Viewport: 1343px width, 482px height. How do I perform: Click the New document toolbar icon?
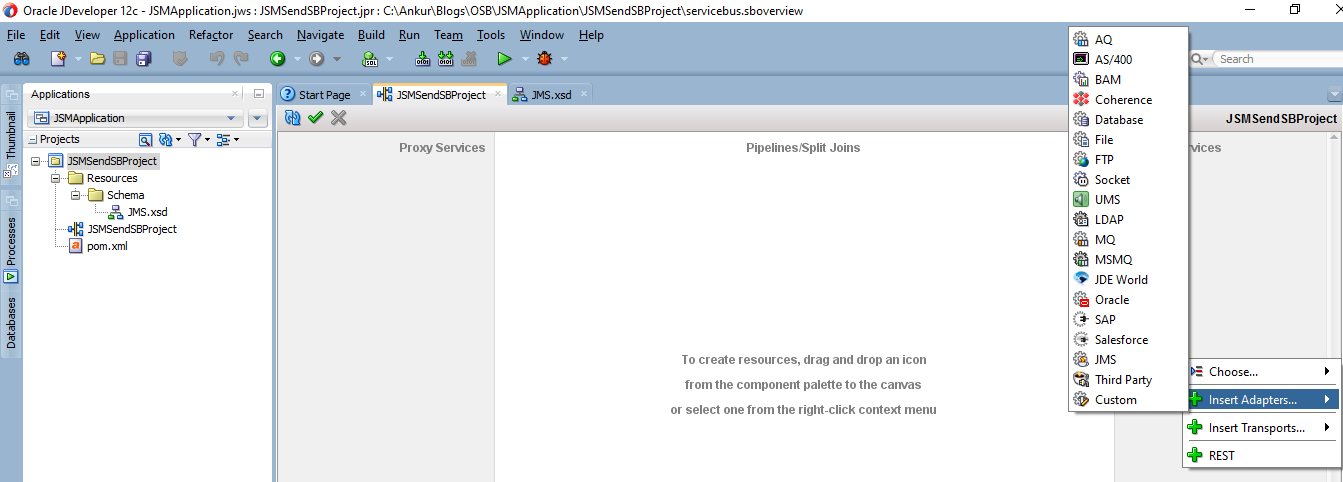tap(58, 59)
